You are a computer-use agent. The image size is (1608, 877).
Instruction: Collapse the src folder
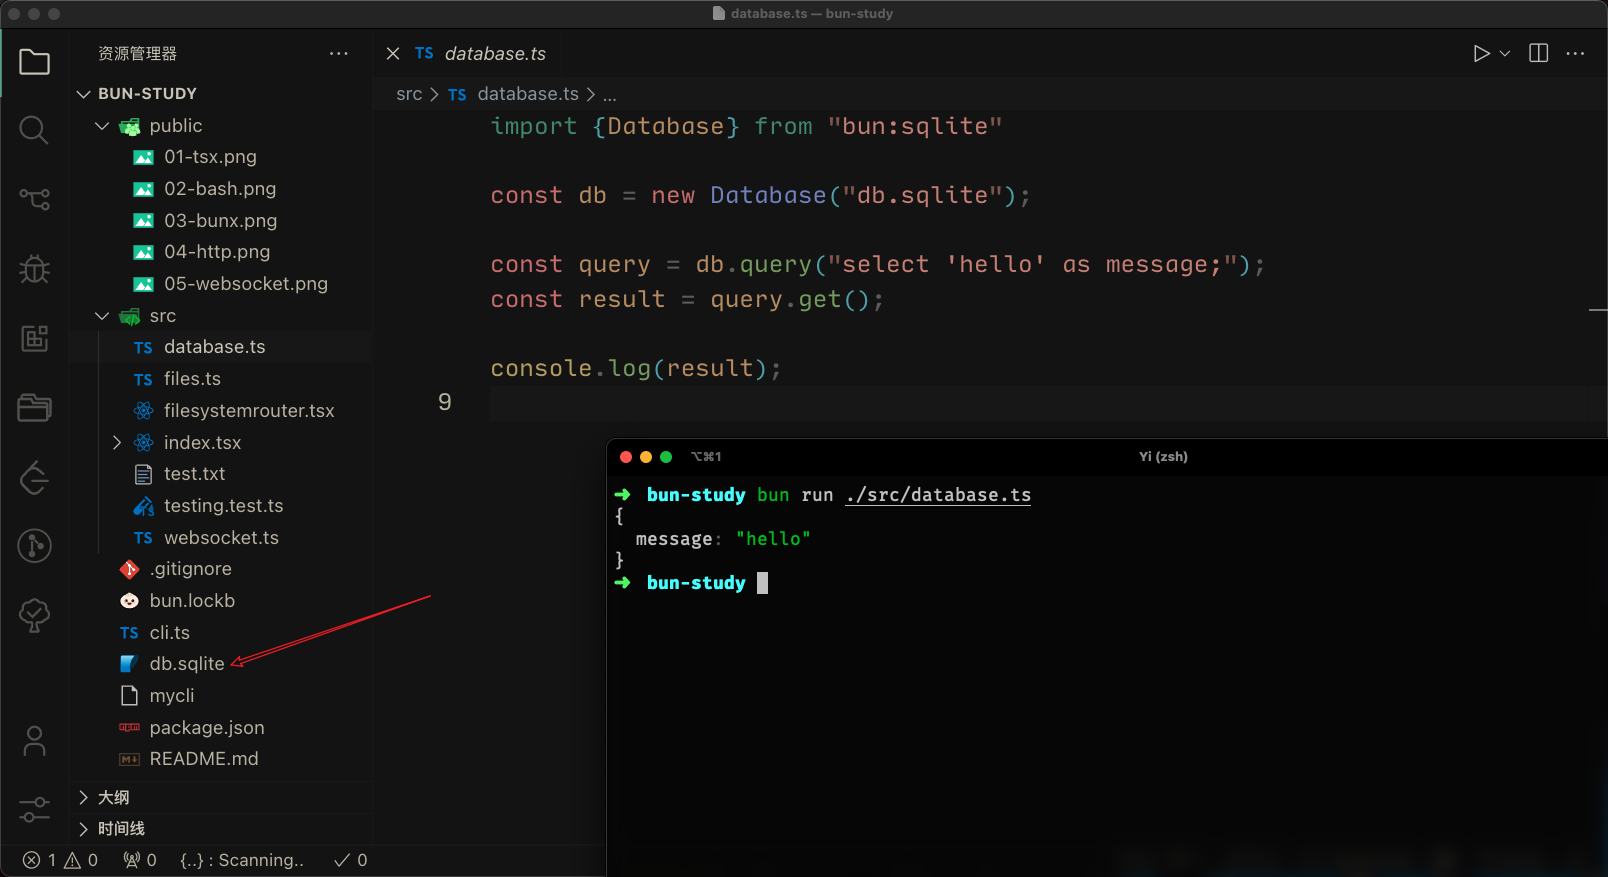pyautogui.click(x=102, y=315)
